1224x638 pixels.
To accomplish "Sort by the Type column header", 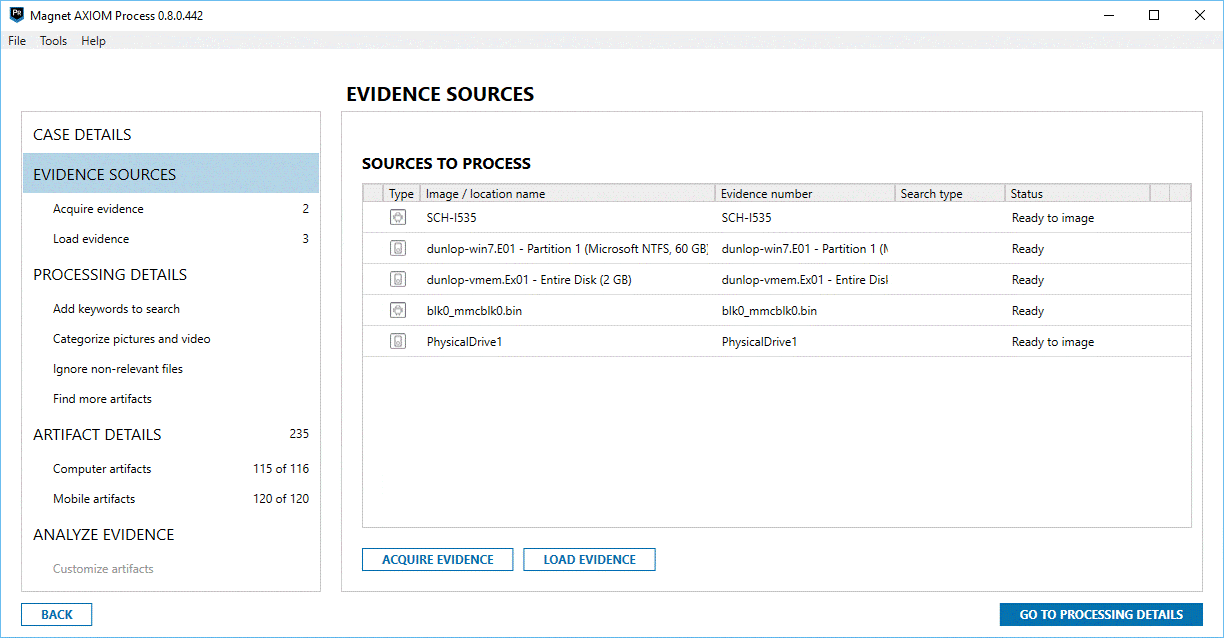I will 401,194.
